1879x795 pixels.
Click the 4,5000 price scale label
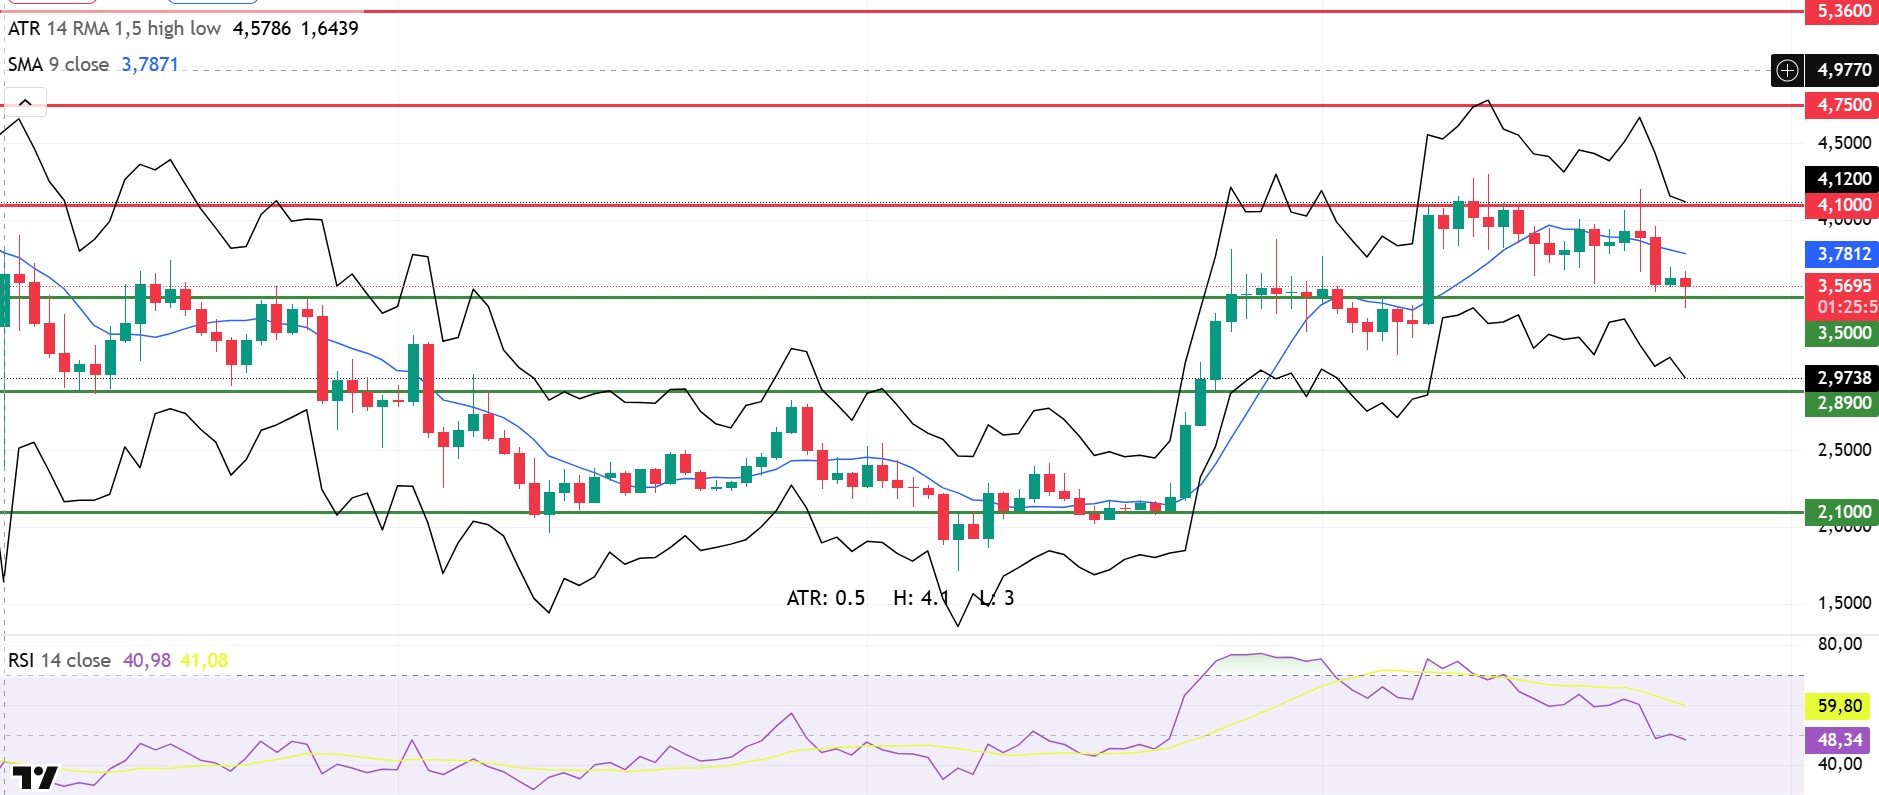[x=1844, y=143]
